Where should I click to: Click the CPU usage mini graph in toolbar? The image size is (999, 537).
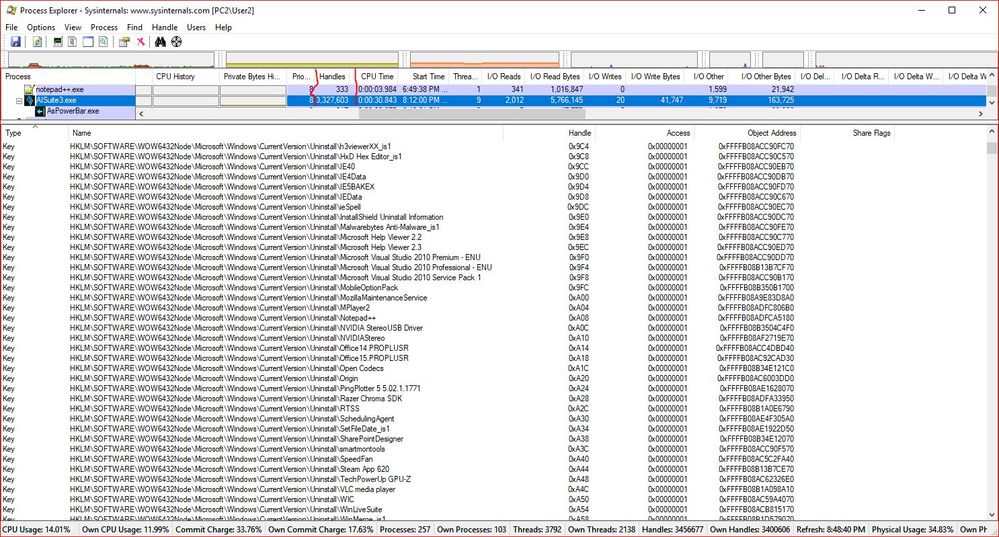[111, 60]
